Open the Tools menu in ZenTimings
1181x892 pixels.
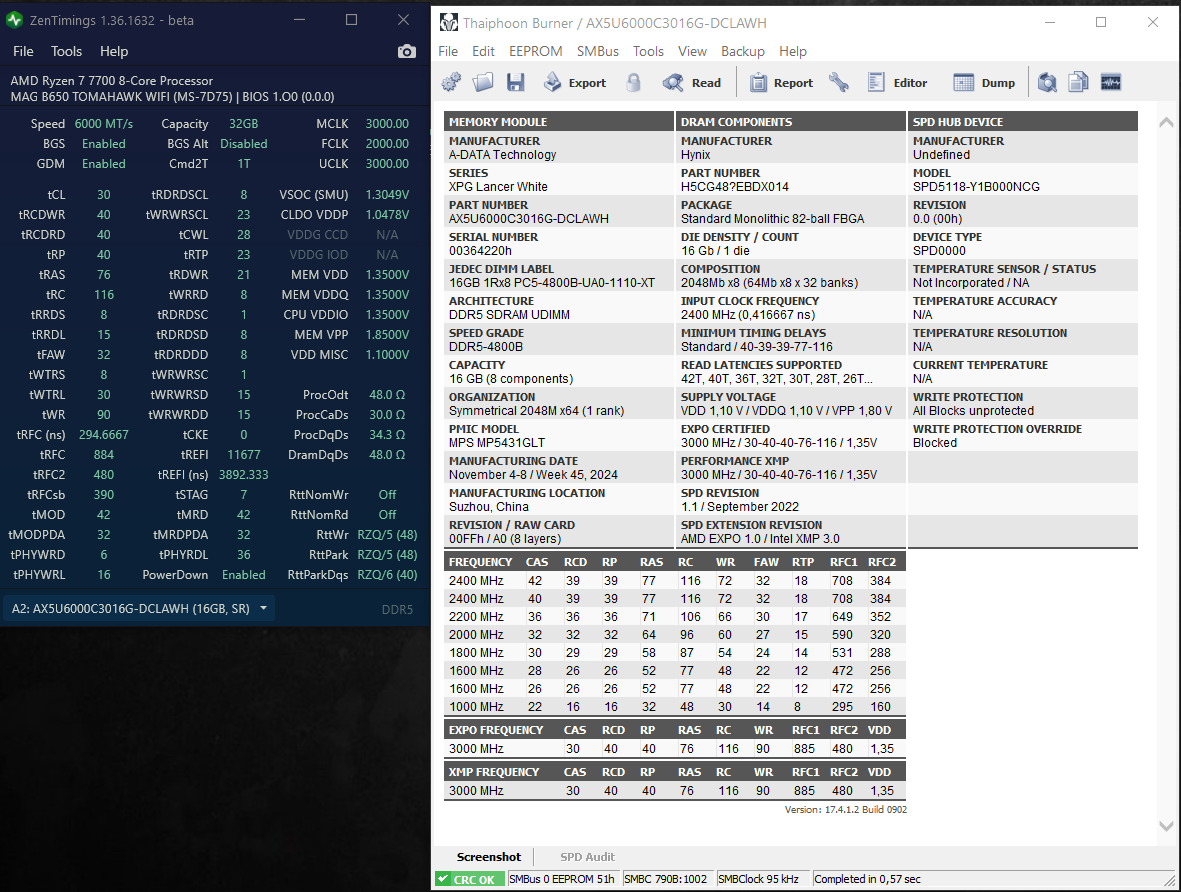coord(66,51)
